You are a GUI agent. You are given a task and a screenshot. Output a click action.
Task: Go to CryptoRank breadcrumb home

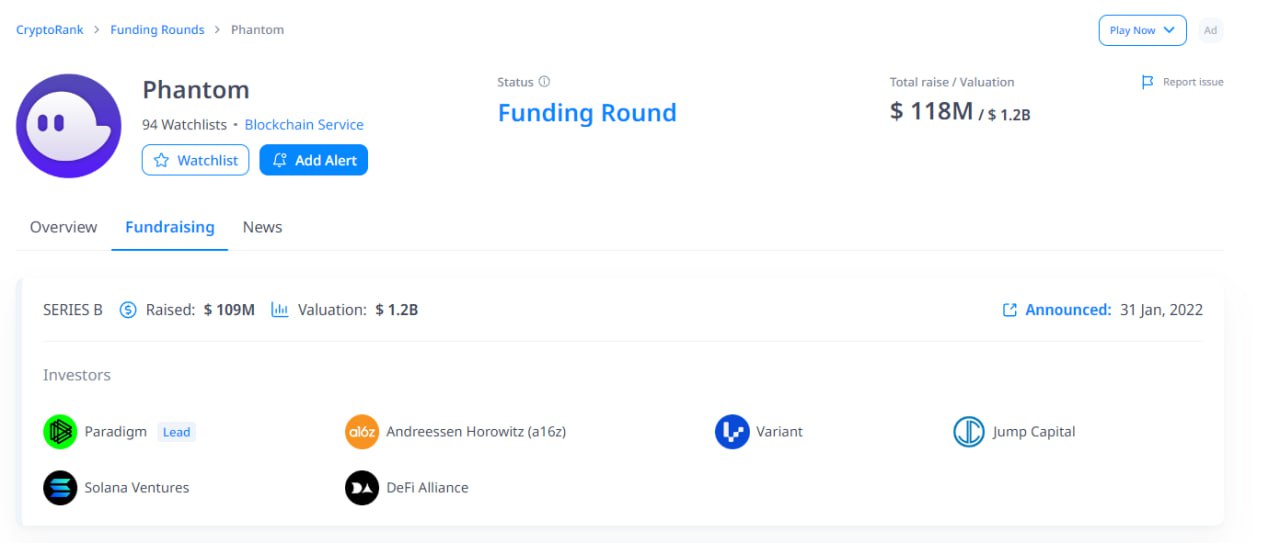(x=49, y=30)
